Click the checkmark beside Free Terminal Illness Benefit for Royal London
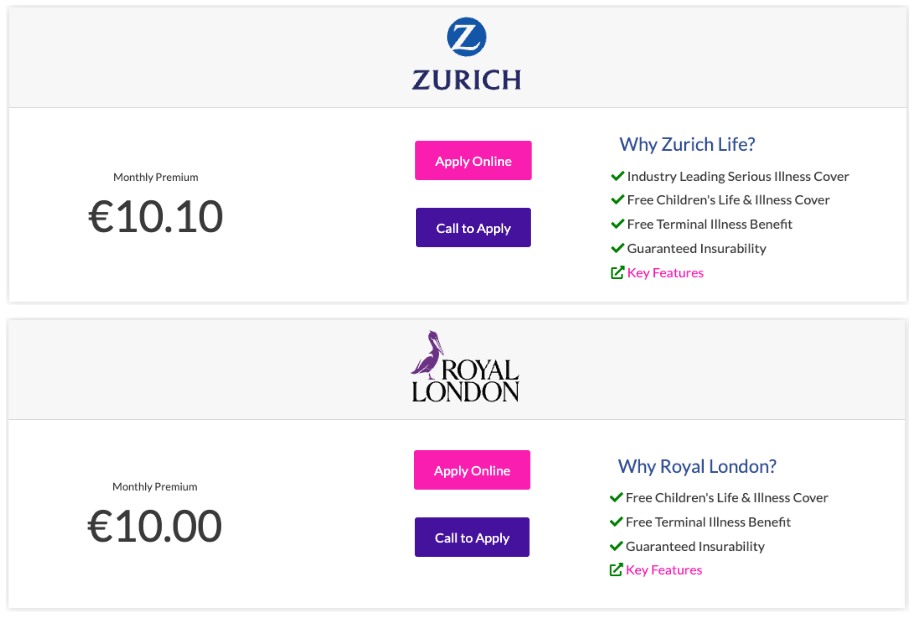Viewport: 918px width, 623px height. (616, 522)
